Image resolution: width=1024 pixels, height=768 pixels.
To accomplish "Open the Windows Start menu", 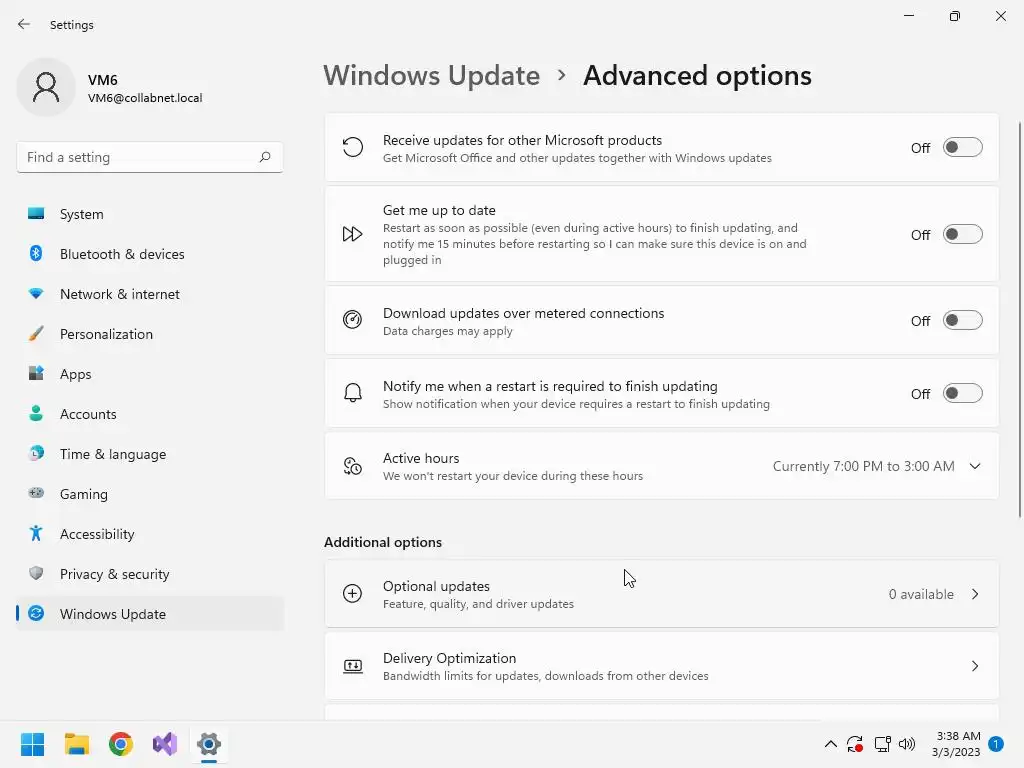I will pos(32,744).
